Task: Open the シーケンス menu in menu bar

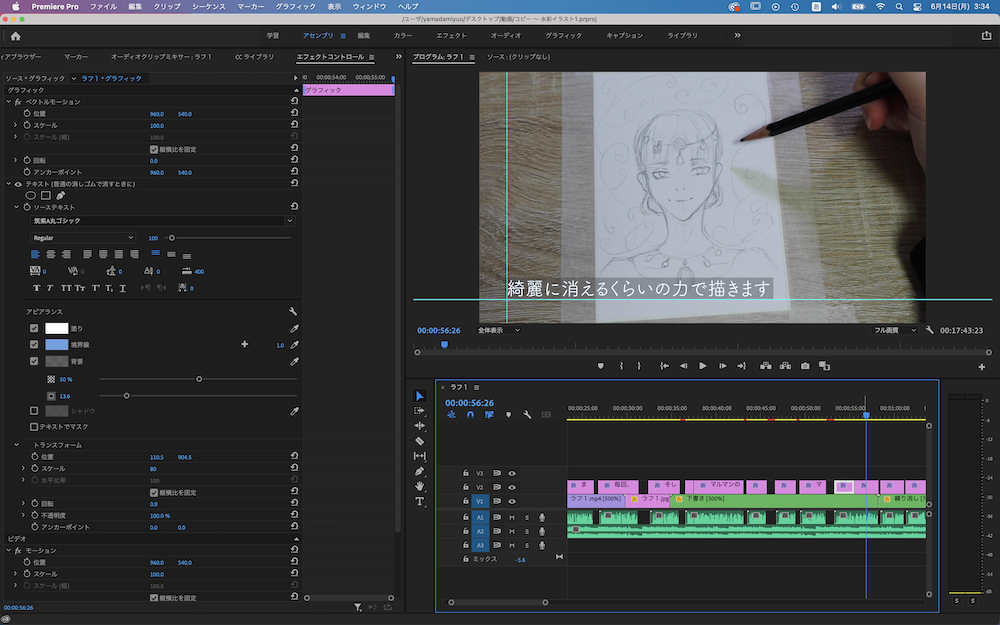Action: [211, 6]
